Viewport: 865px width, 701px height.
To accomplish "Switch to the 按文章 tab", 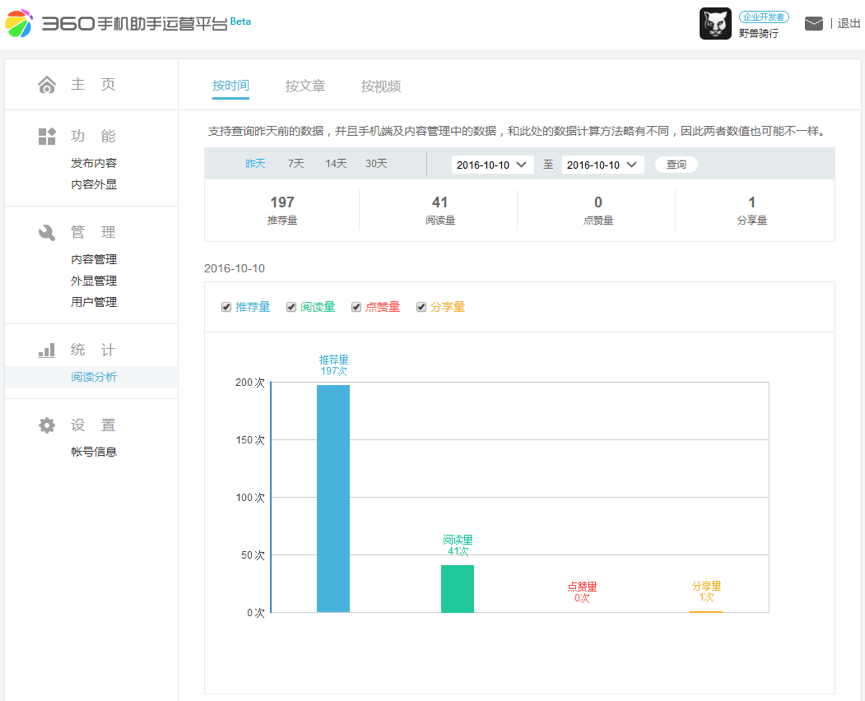I will (305, 86).
